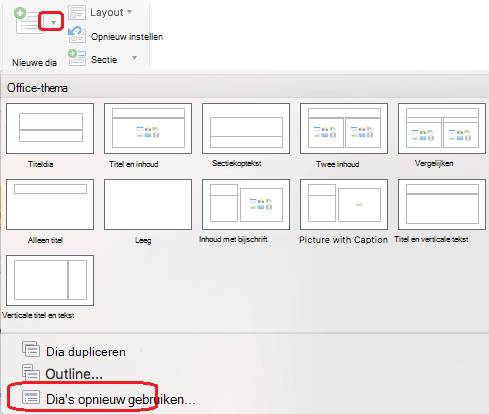
Task: Click the Picture with Caption label text
Action: [x=343, y=240]
